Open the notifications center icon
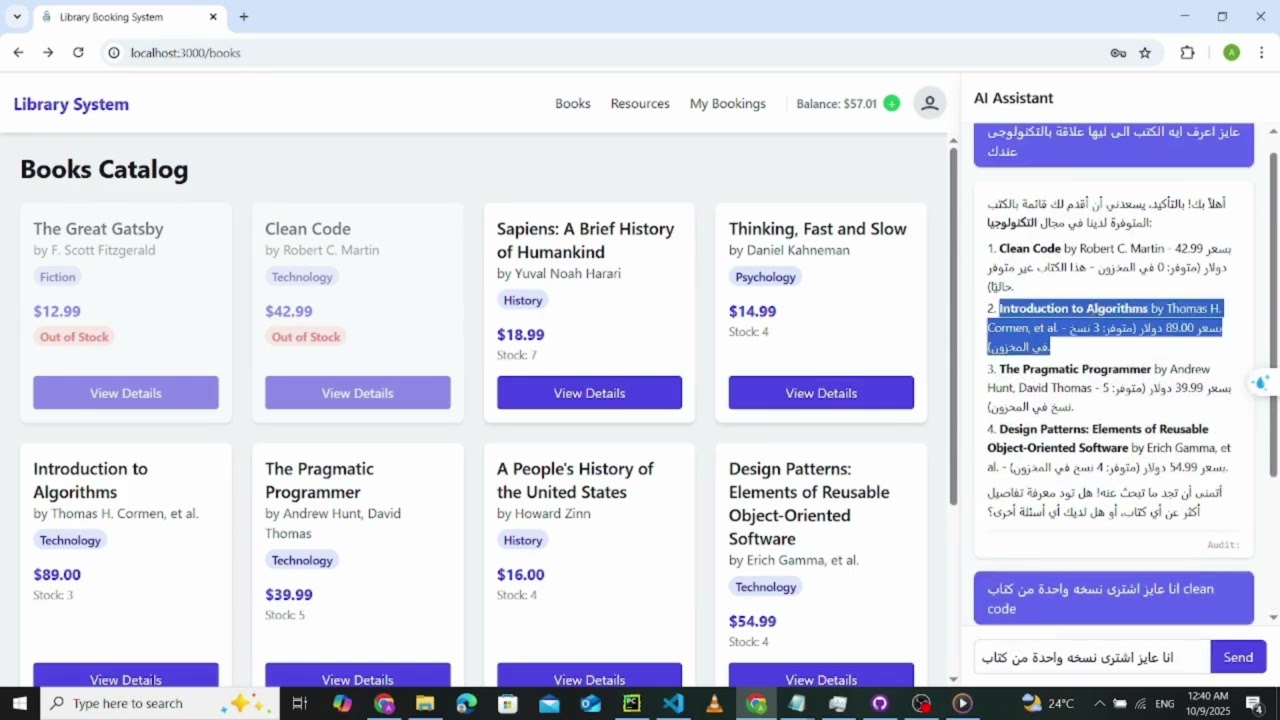This screenshot has width=1280, height=720. pyautogui.click(x=1253, y=703)
